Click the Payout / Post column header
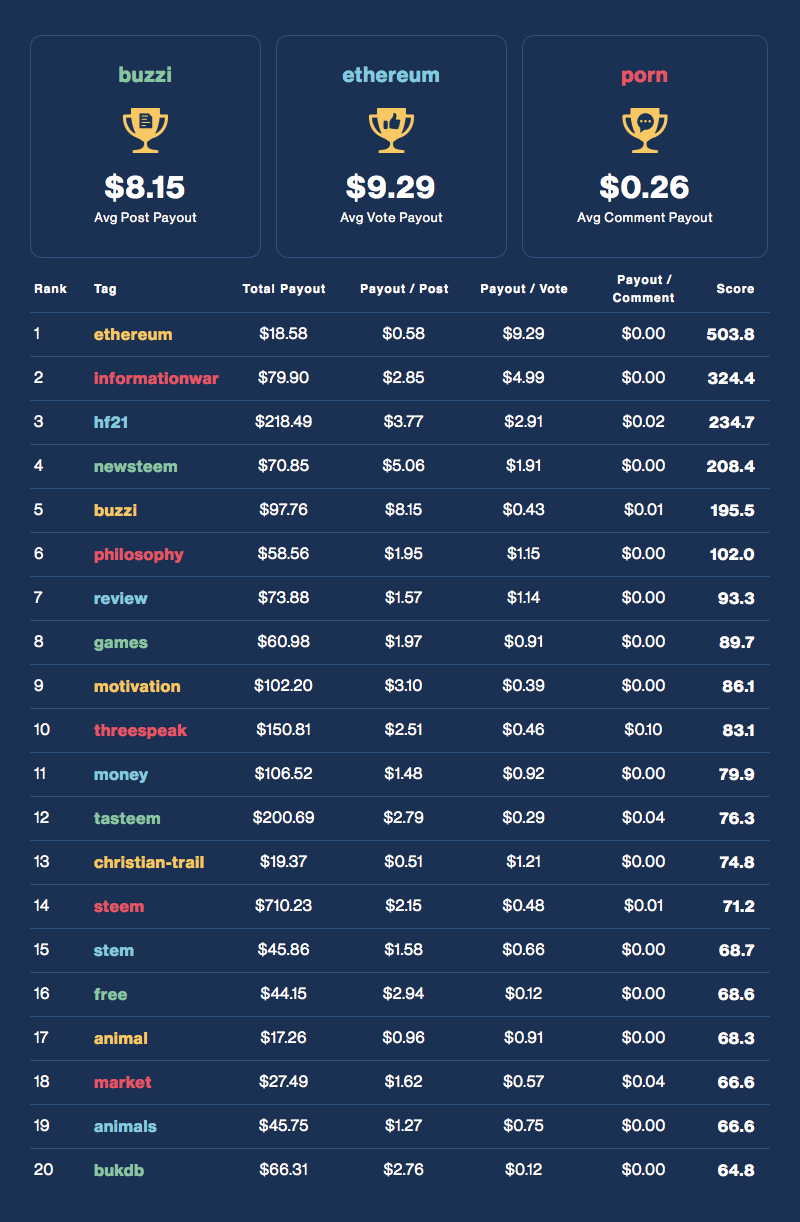 click(404, 289)
